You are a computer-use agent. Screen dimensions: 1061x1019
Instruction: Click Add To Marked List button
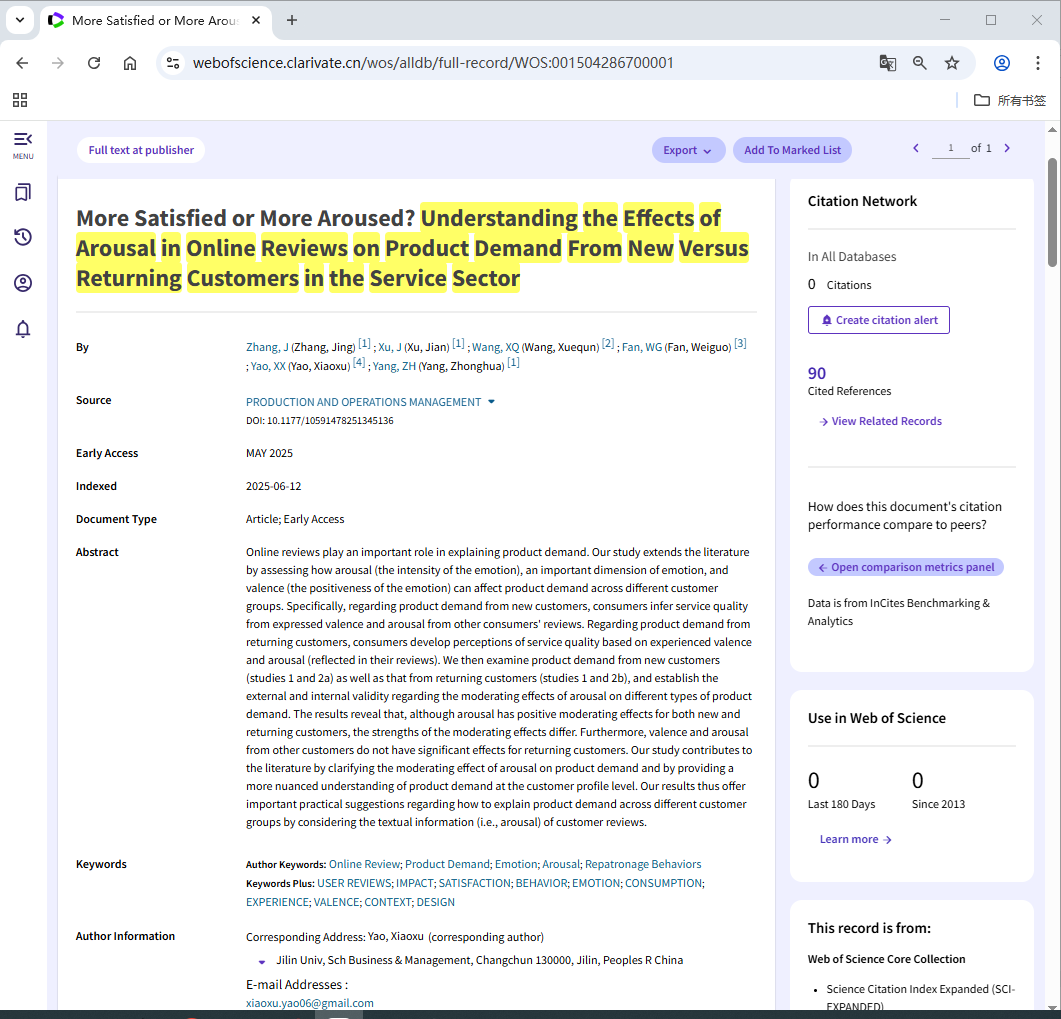pos(792,150)
